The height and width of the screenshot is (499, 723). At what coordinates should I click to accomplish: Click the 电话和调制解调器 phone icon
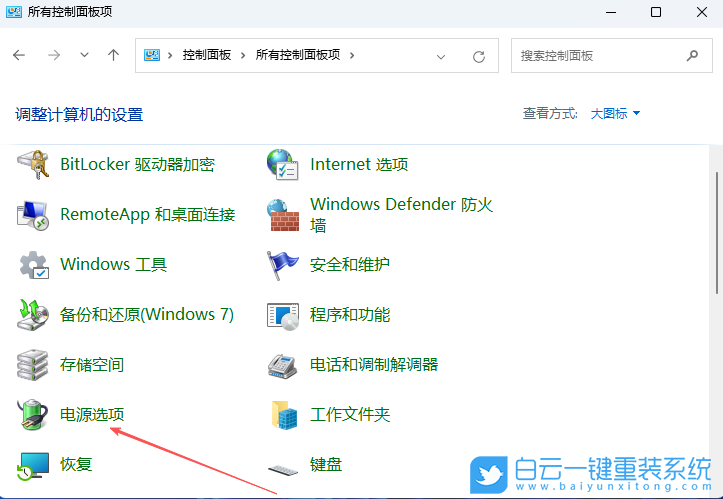(282, 366)
